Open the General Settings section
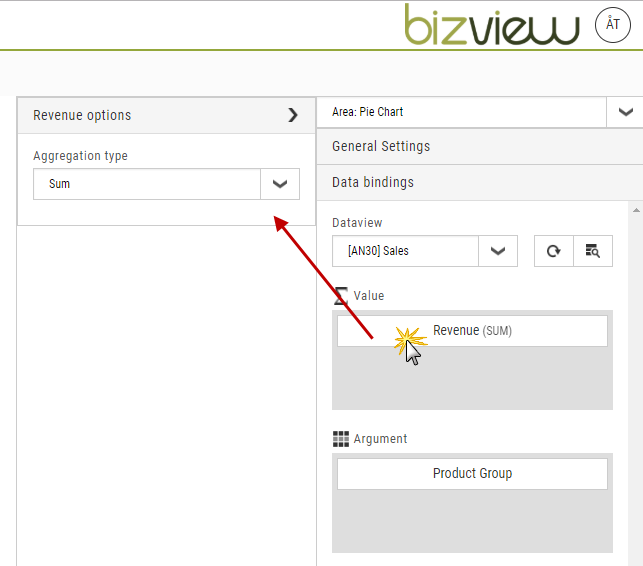Screen dimensions: 643x566 pos(480,146)
